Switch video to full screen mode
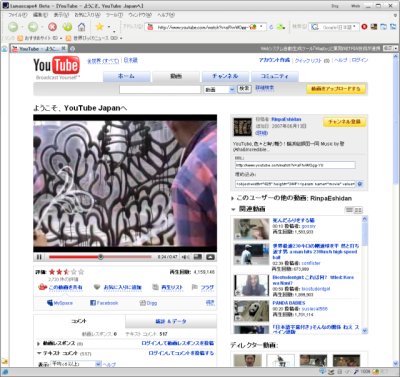Screen dimensions: 400x377 coord(210,257)
